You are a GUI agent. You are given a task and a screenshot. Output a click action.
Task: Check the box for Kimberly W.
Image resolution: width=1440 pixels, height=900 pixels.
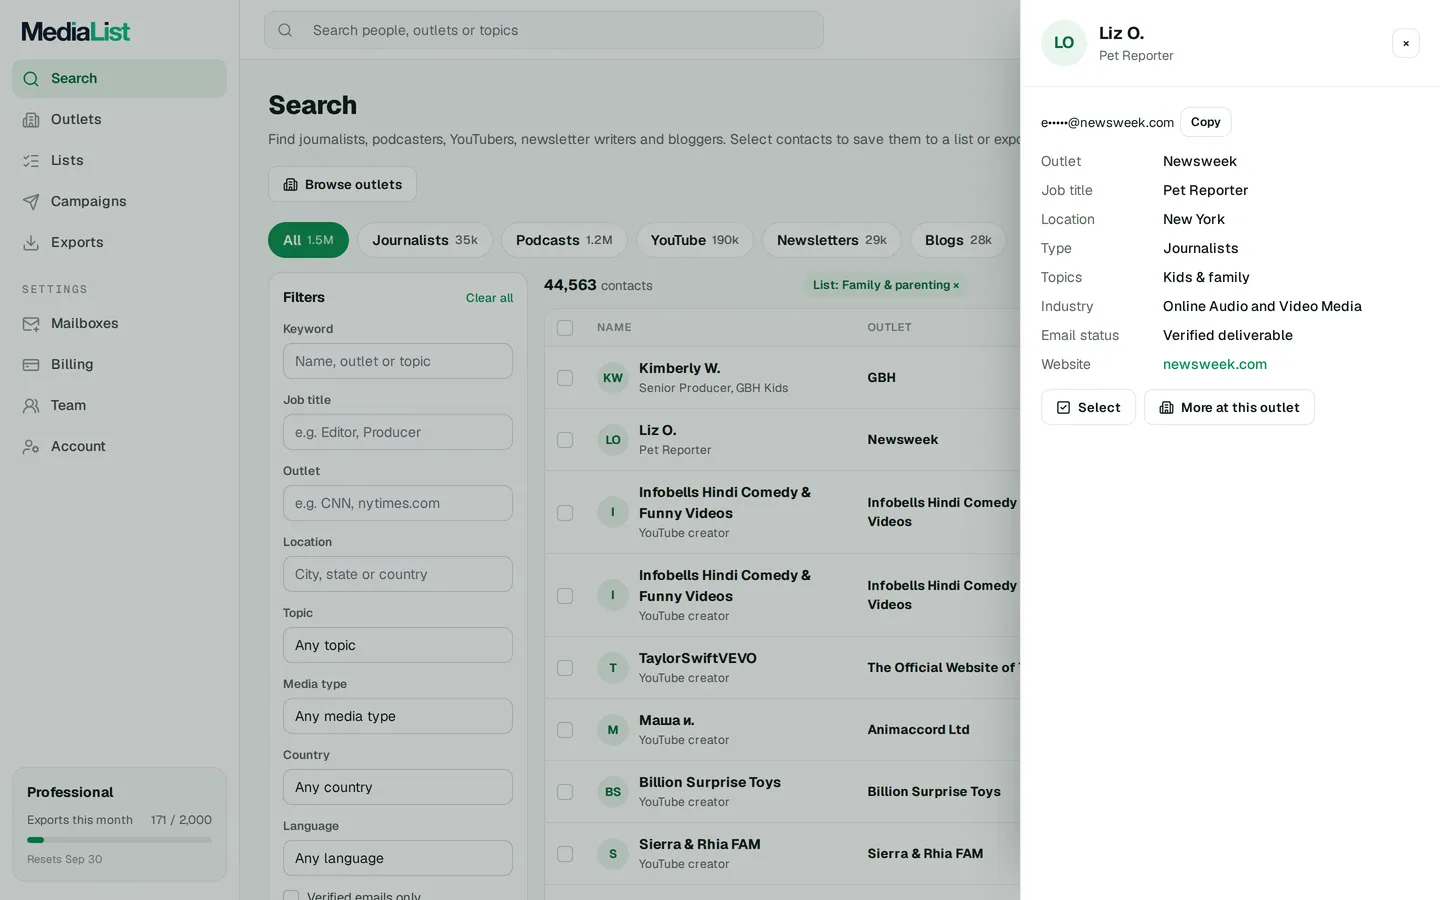(565, 378)
